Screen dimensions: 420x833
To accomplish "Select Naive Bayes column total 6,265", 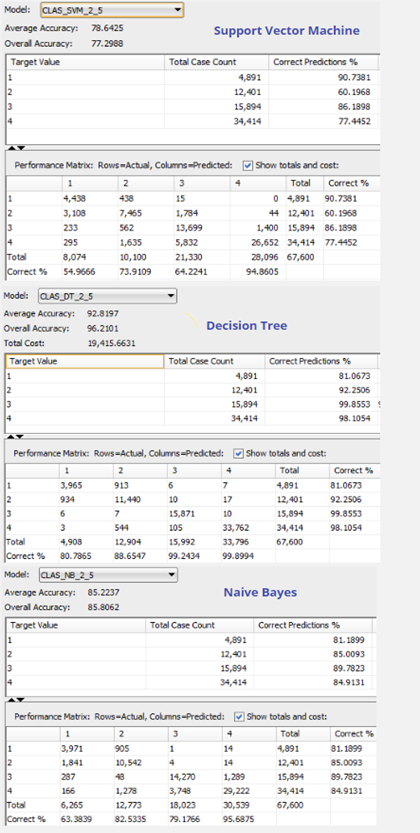I will click(73, 805).
